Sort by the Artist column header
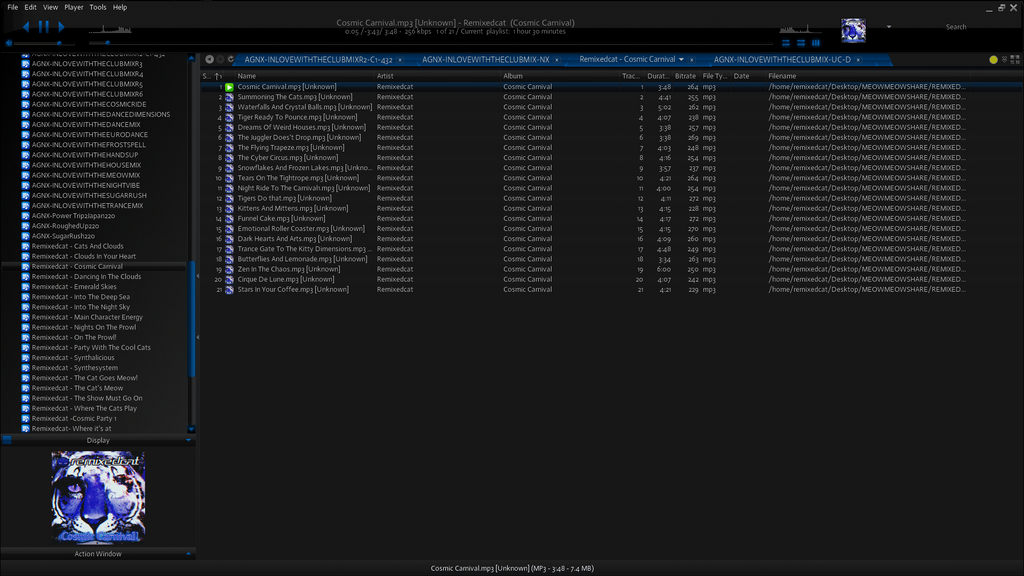Image resolution: width=1024 pixels, height=576 pixels. pyautogui.click(x=437, y=76)
